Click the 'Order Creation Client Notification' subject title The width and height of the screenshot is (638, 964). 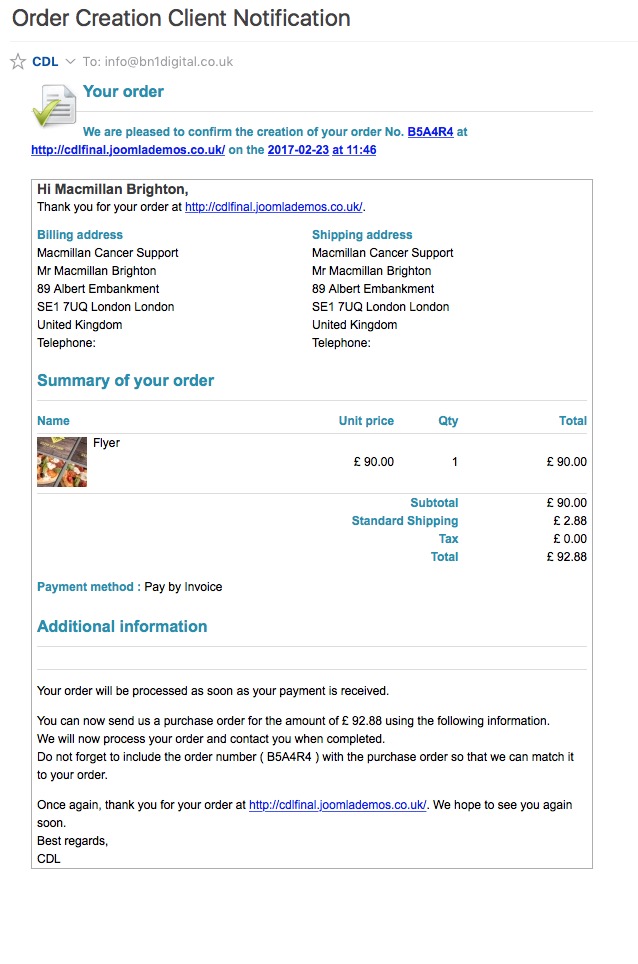[181, 18]
